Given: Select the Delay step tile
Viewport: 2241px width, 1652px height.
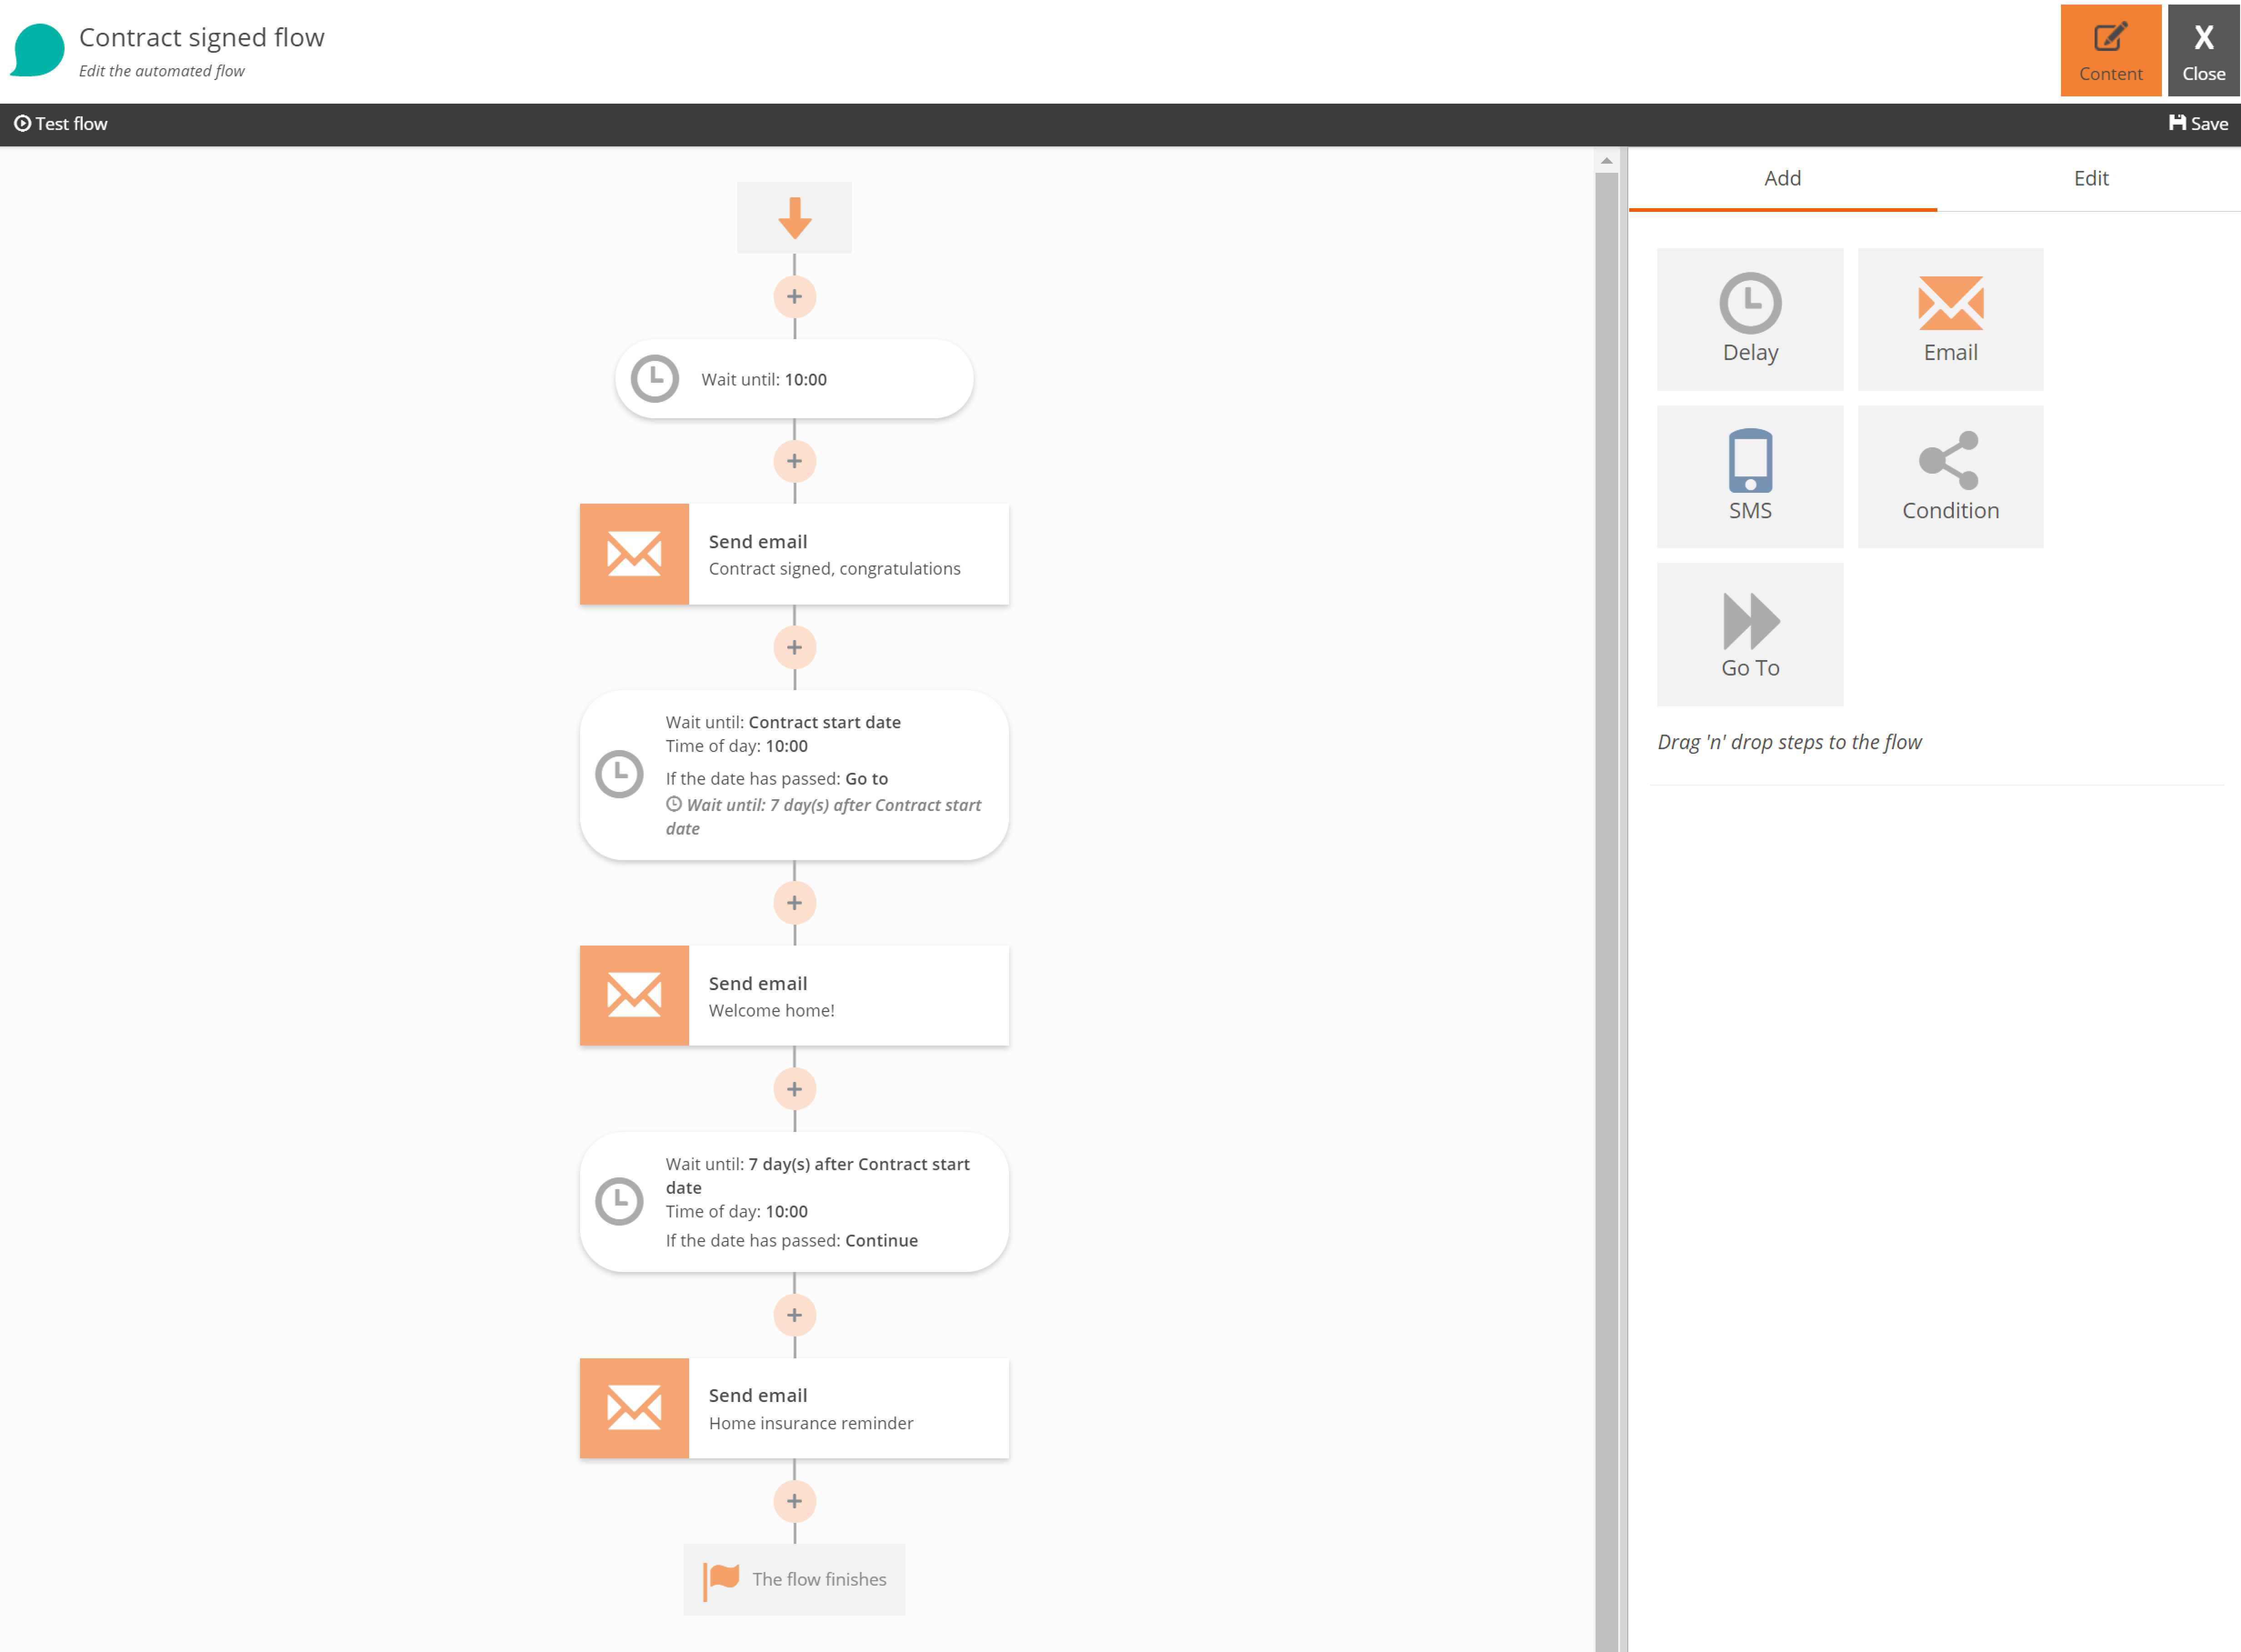Looking at the screenshot, I should click(x=1749, y=319).
